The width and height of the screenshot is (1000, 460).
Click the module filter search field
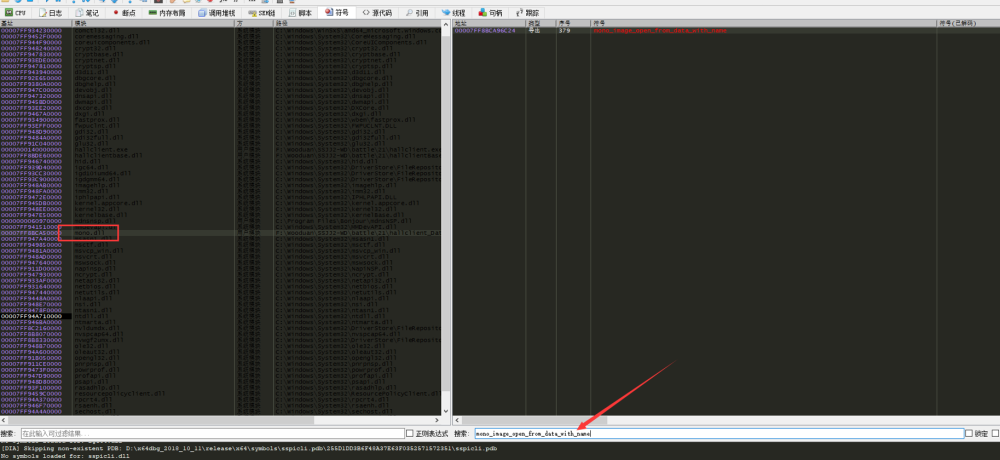pyautogui.click(x=210, y=434)
